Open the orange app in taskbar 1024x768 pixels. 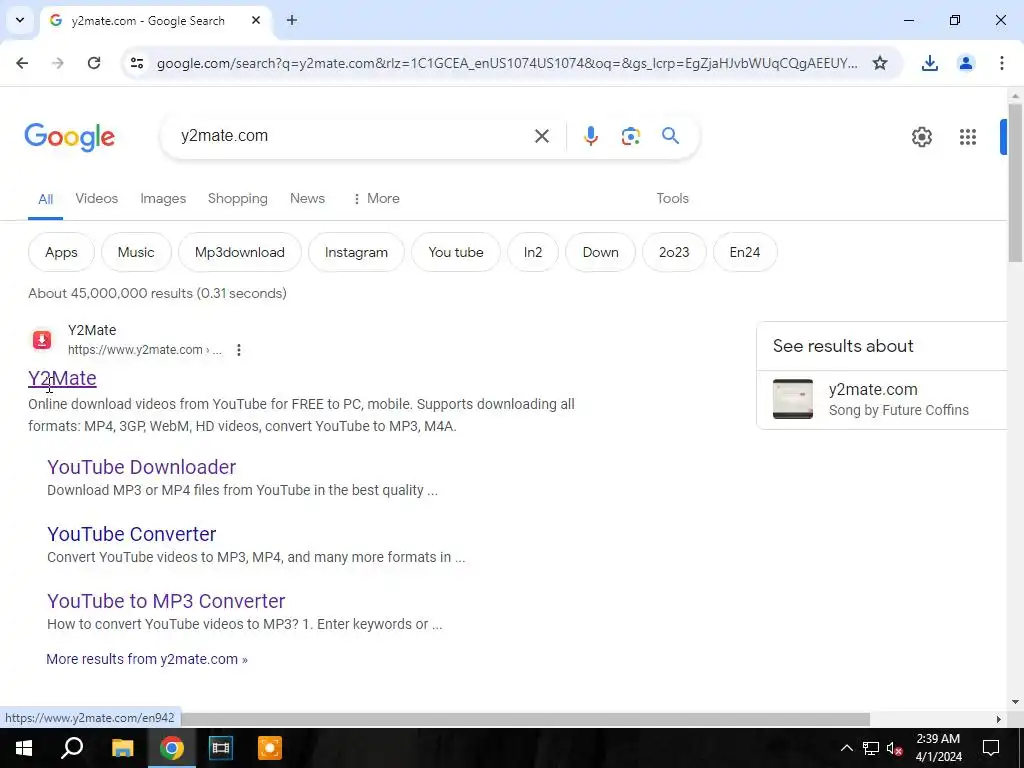pyautogui.click(x=269, y=748)
